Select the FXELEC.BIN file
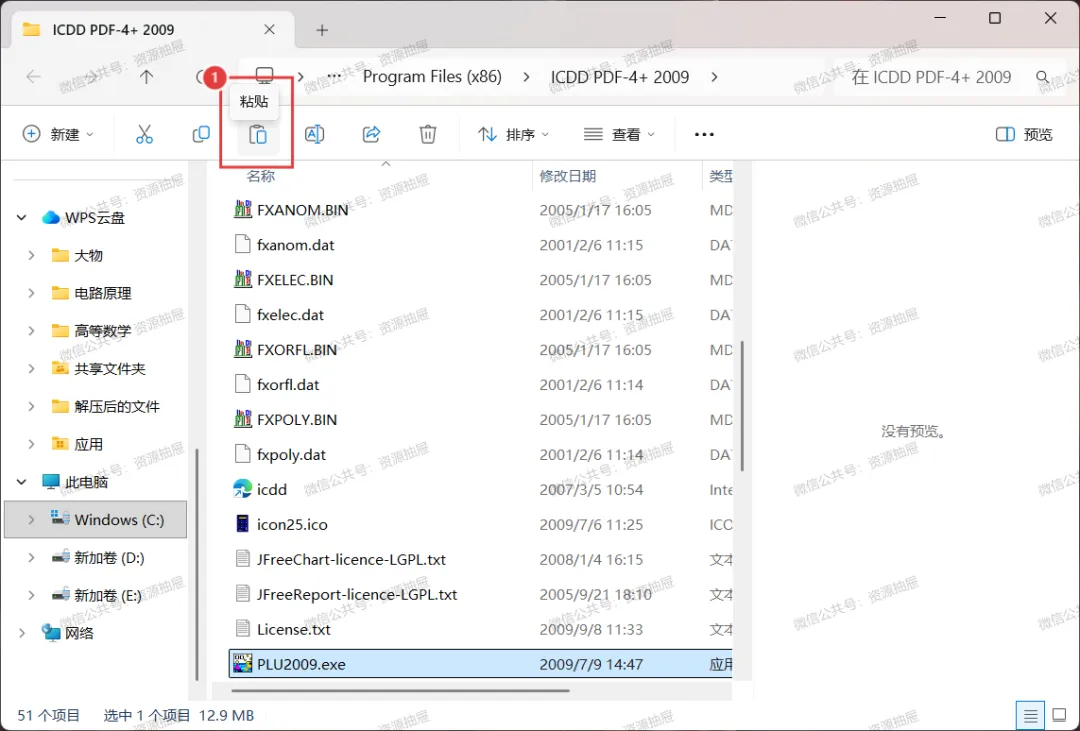Screen dimensions: 1080x731 (283, 280)
